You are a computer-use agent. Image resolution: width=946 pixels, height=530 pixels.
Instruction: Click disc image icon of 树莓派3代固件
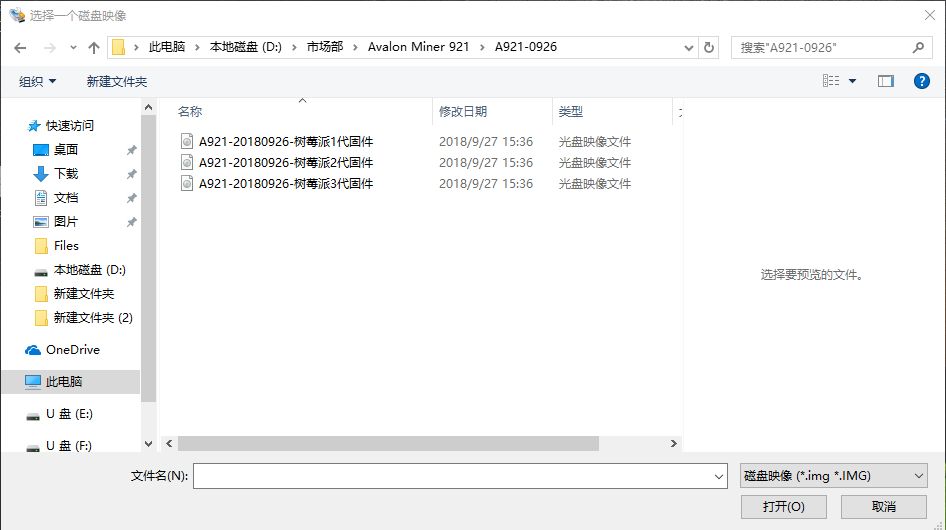point(187,184)
